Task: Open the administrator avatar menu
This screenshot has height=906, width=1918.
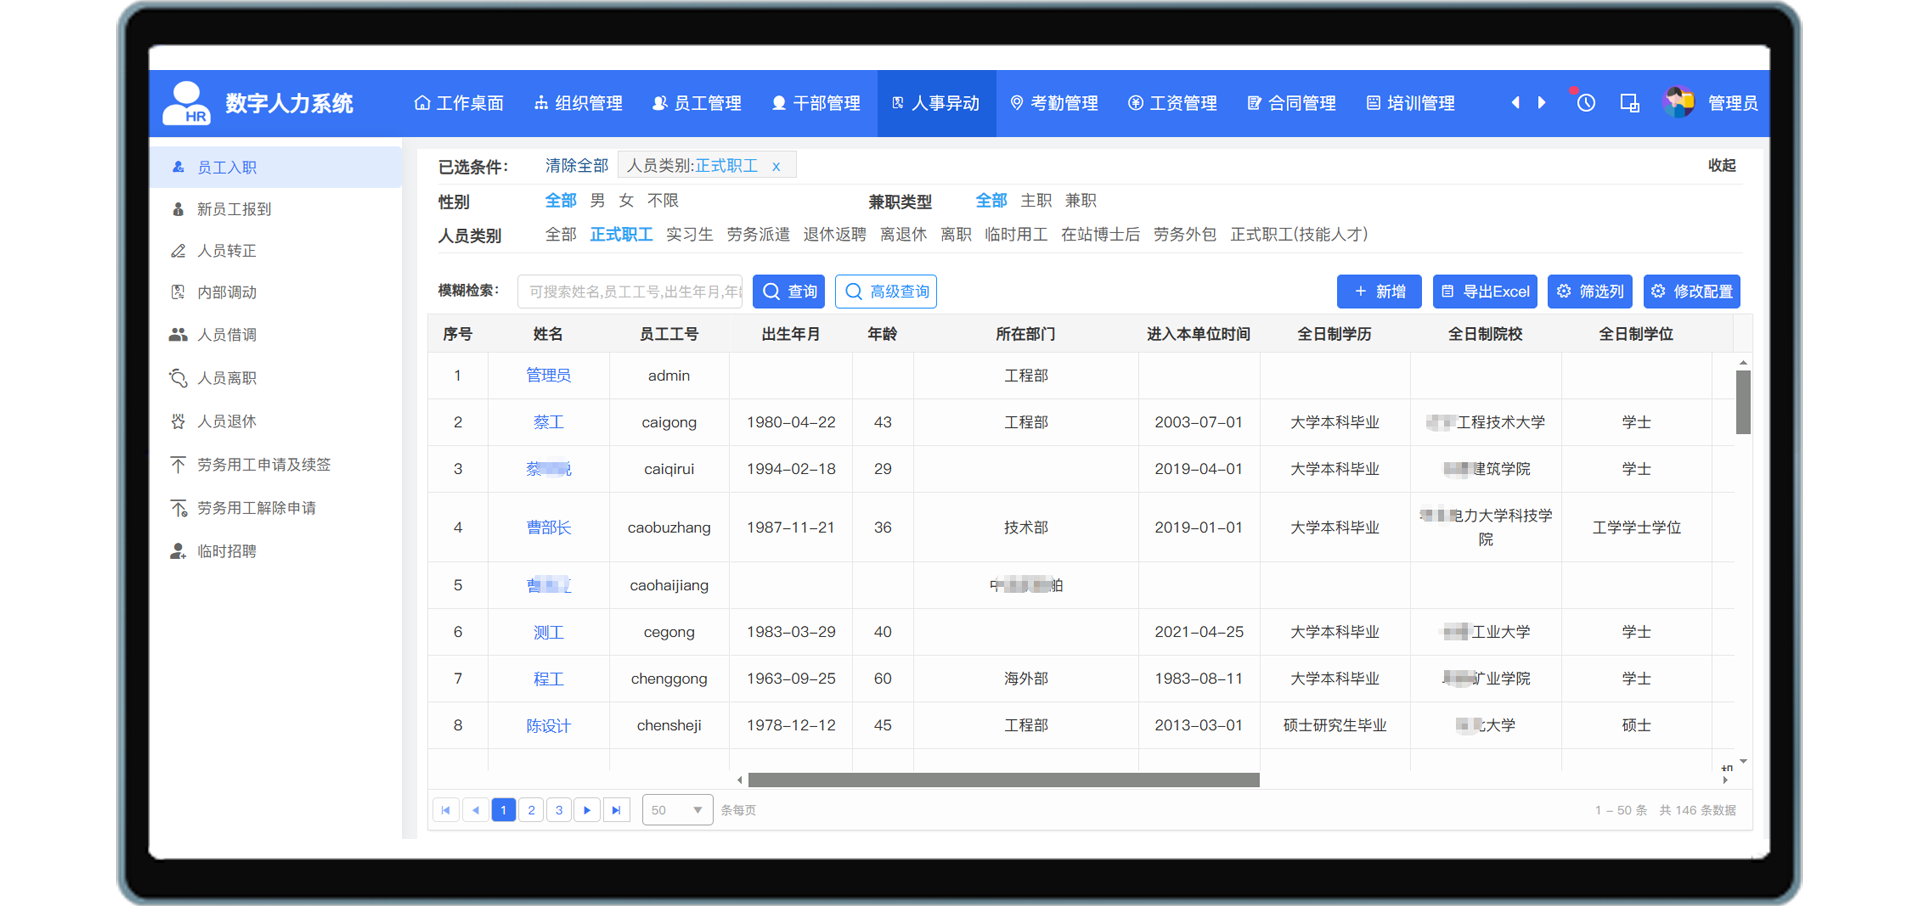Action: tap(1679, 103)
